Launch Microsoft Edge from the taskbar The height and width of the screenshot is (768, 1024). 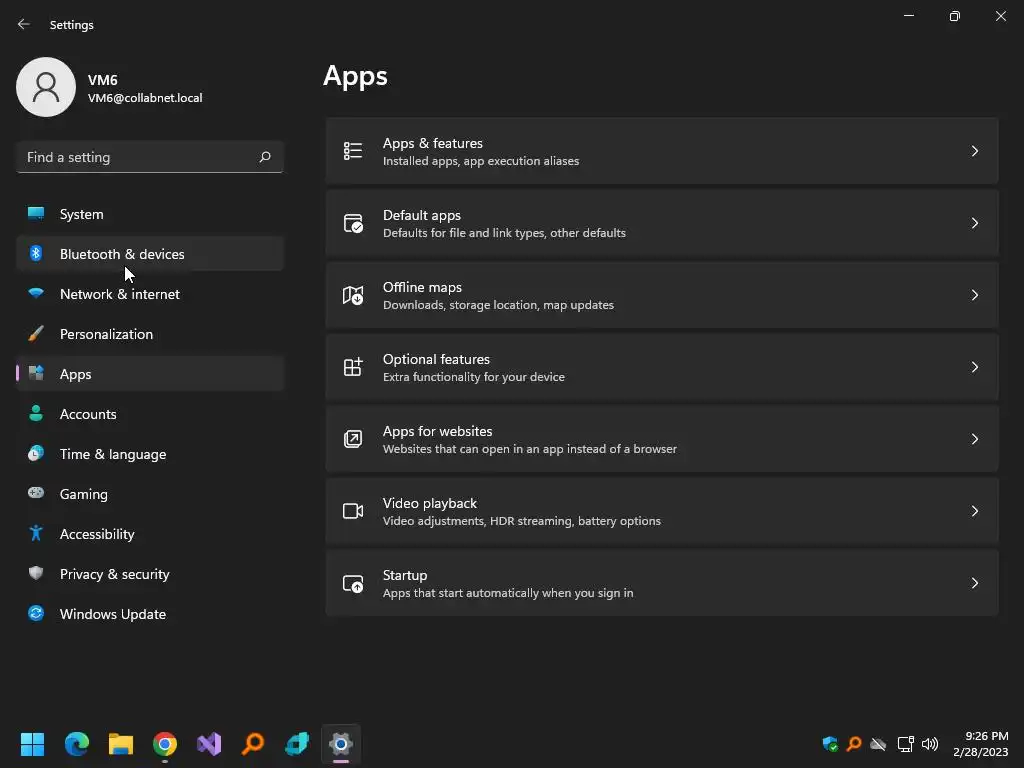[x=76, y=744]
